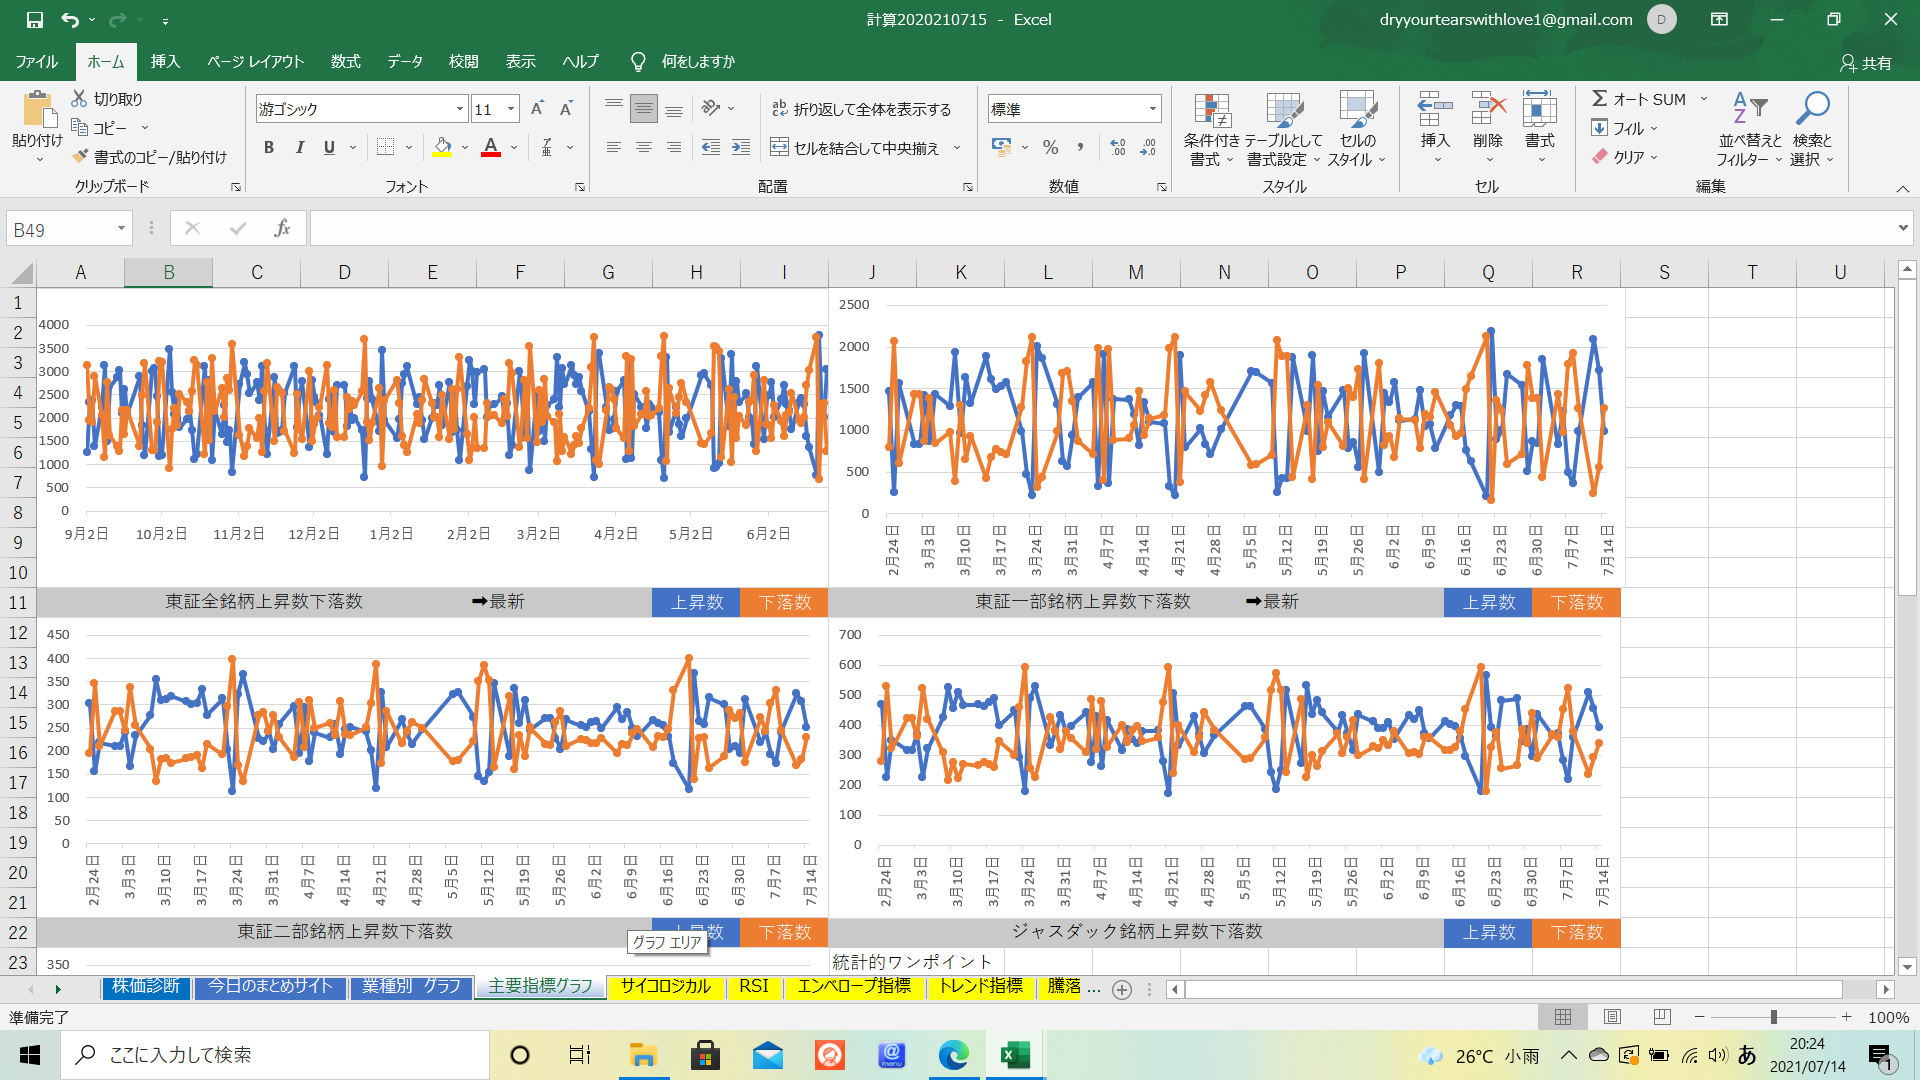The width and height of the screenshot is (1920, 1080).
Task: Switch to the サイコロジカル sheet tab
Action: click(665, 987)
